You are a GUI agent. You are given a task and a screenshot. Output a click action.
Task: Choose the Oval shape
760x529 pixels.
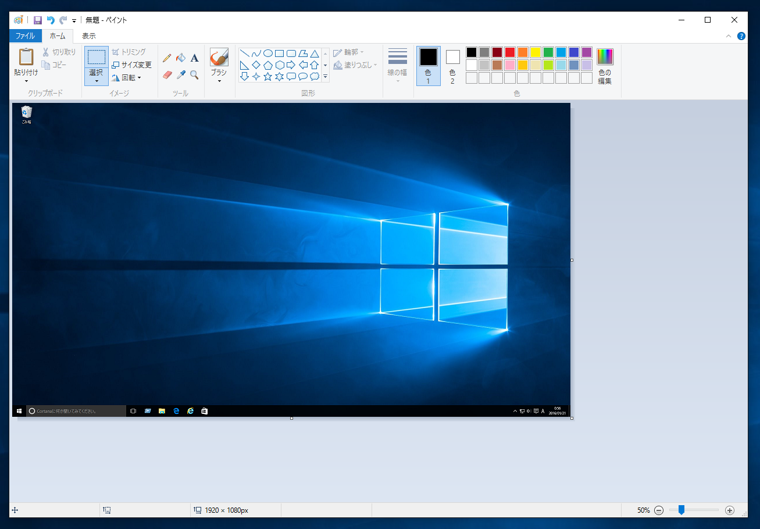[268, 53]
